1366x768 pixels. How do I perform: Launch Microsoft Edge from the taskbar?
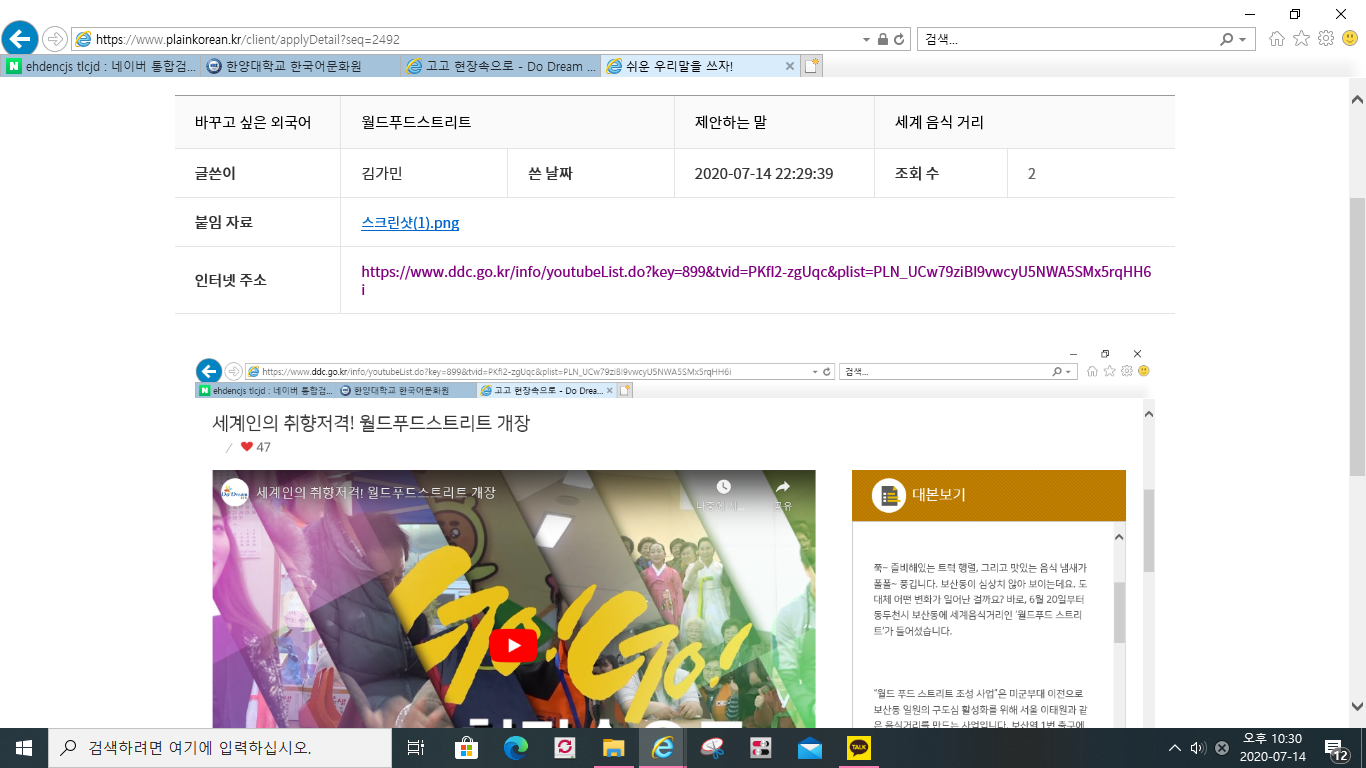coord(516,748)
